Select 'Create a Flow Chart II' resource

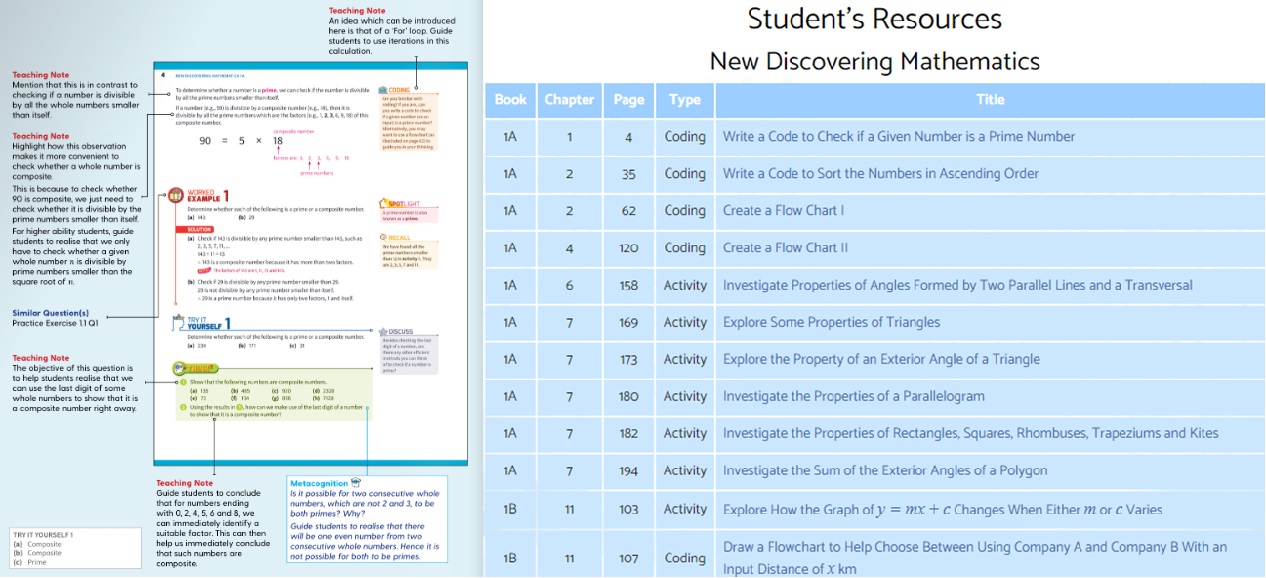point(784,248)
